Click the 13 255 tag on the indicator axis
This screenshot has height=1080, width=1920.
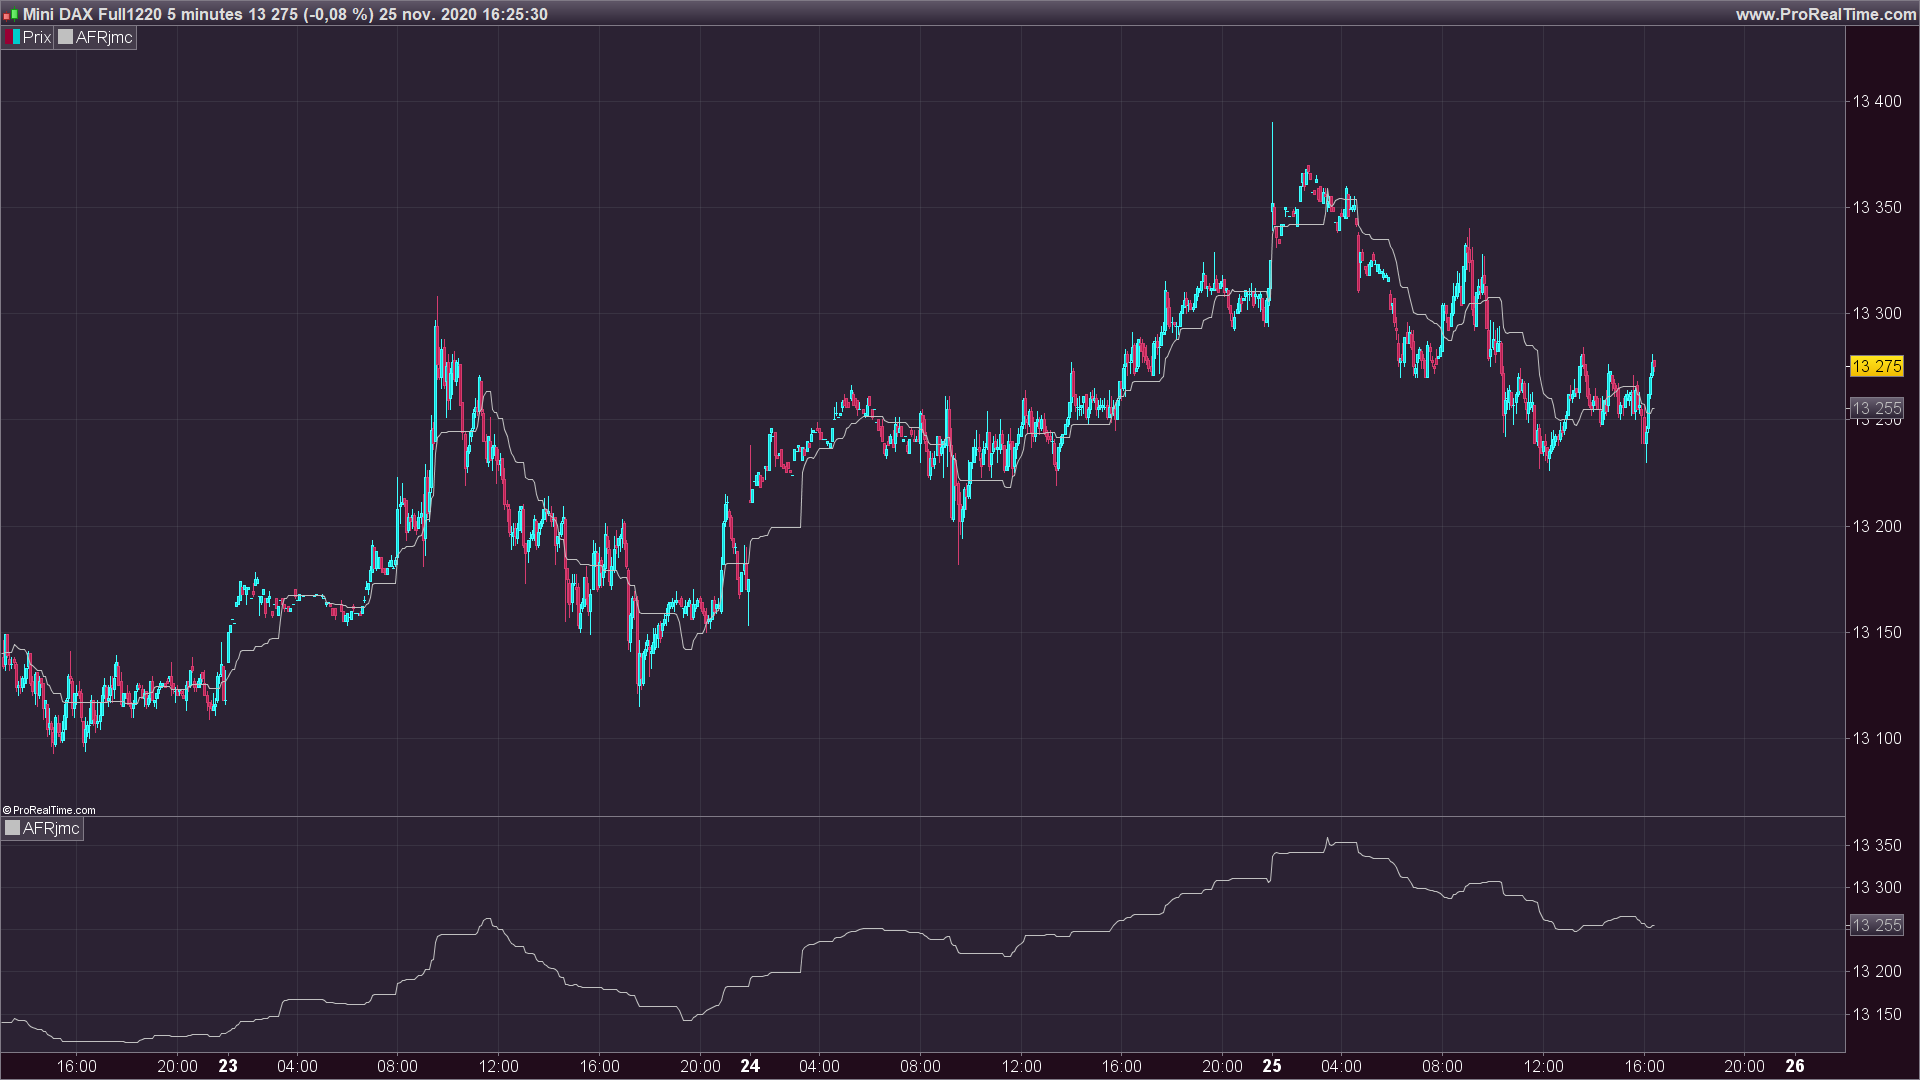1876,925
